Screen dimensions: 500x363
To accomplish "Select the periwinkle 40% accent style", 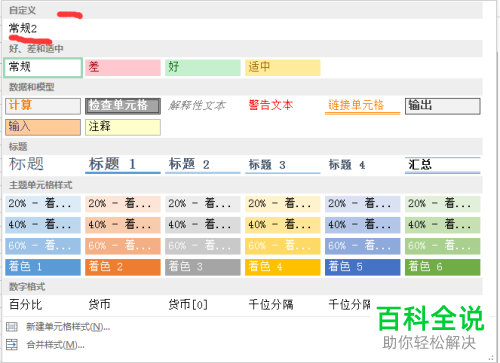I will coord(363,225).
